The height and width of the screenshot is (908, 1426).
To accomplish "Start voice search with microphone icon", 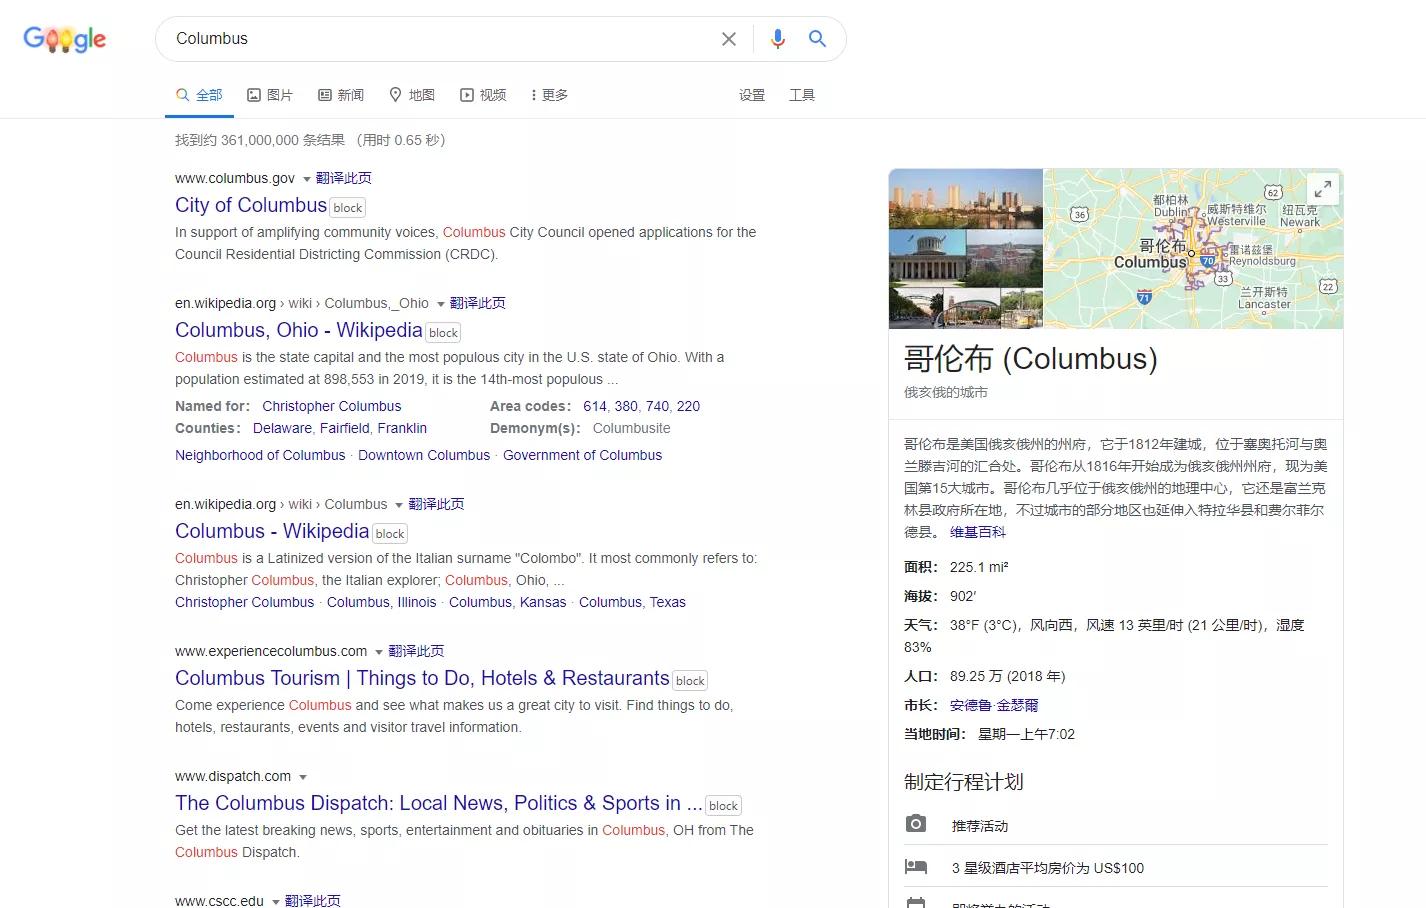I will tap(778, 39).
